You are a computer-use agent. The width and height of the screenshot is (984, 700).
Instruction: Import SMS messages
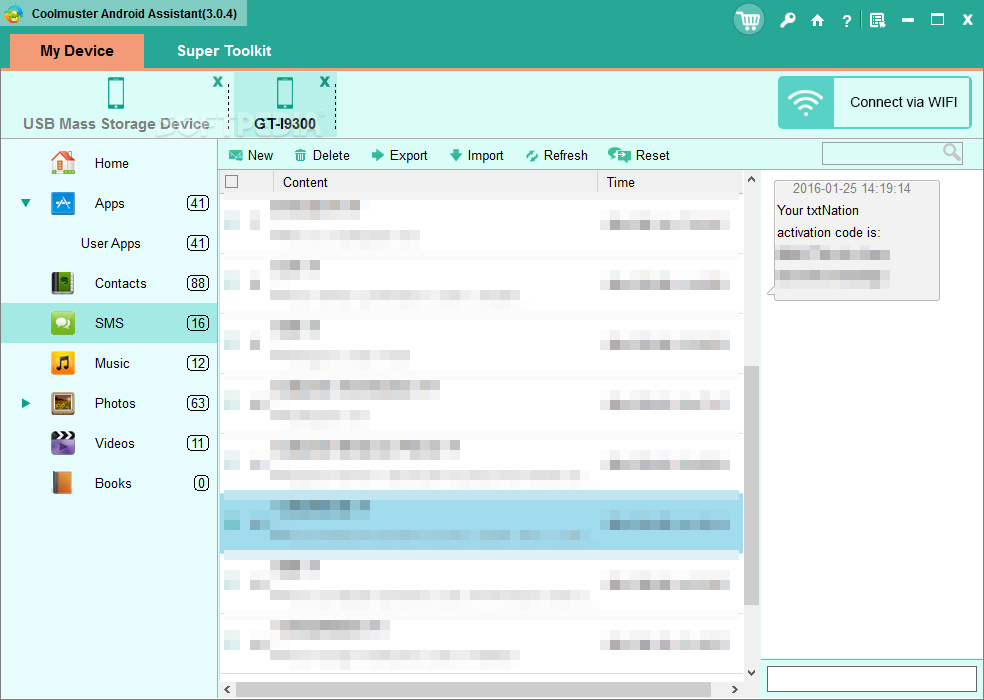(477, 155)
